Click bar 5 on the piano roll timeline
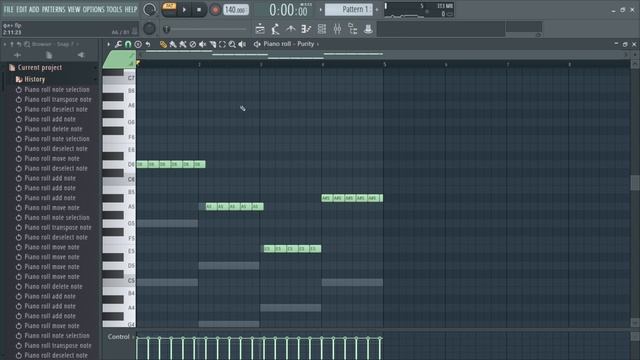Image resolution: width=640 pixels, height=360 pixels. [384, 64]
